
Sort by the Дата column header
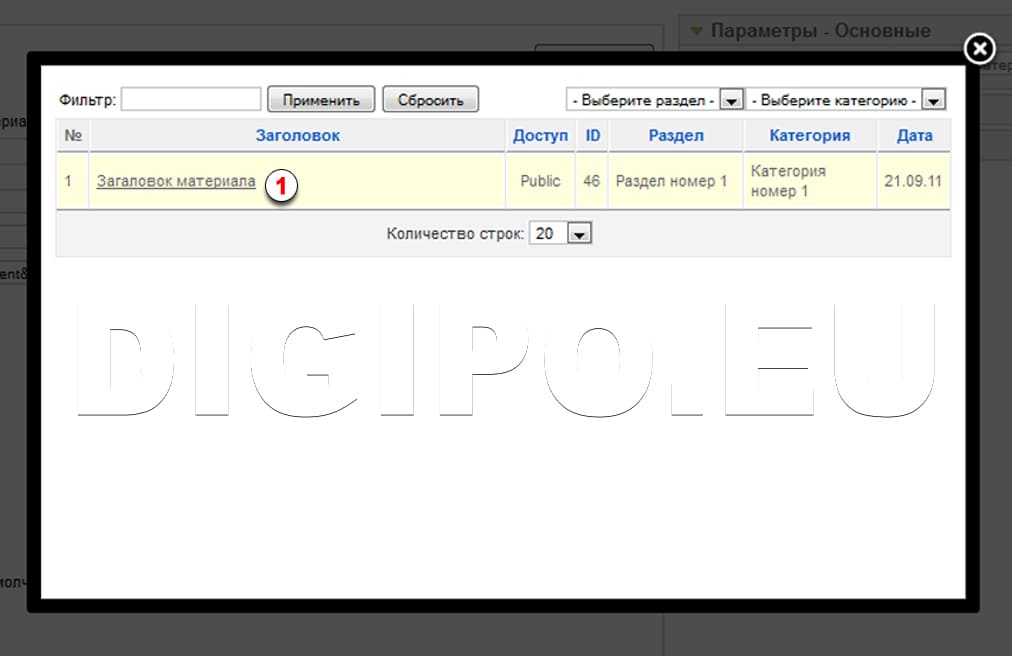pos(914,136)
